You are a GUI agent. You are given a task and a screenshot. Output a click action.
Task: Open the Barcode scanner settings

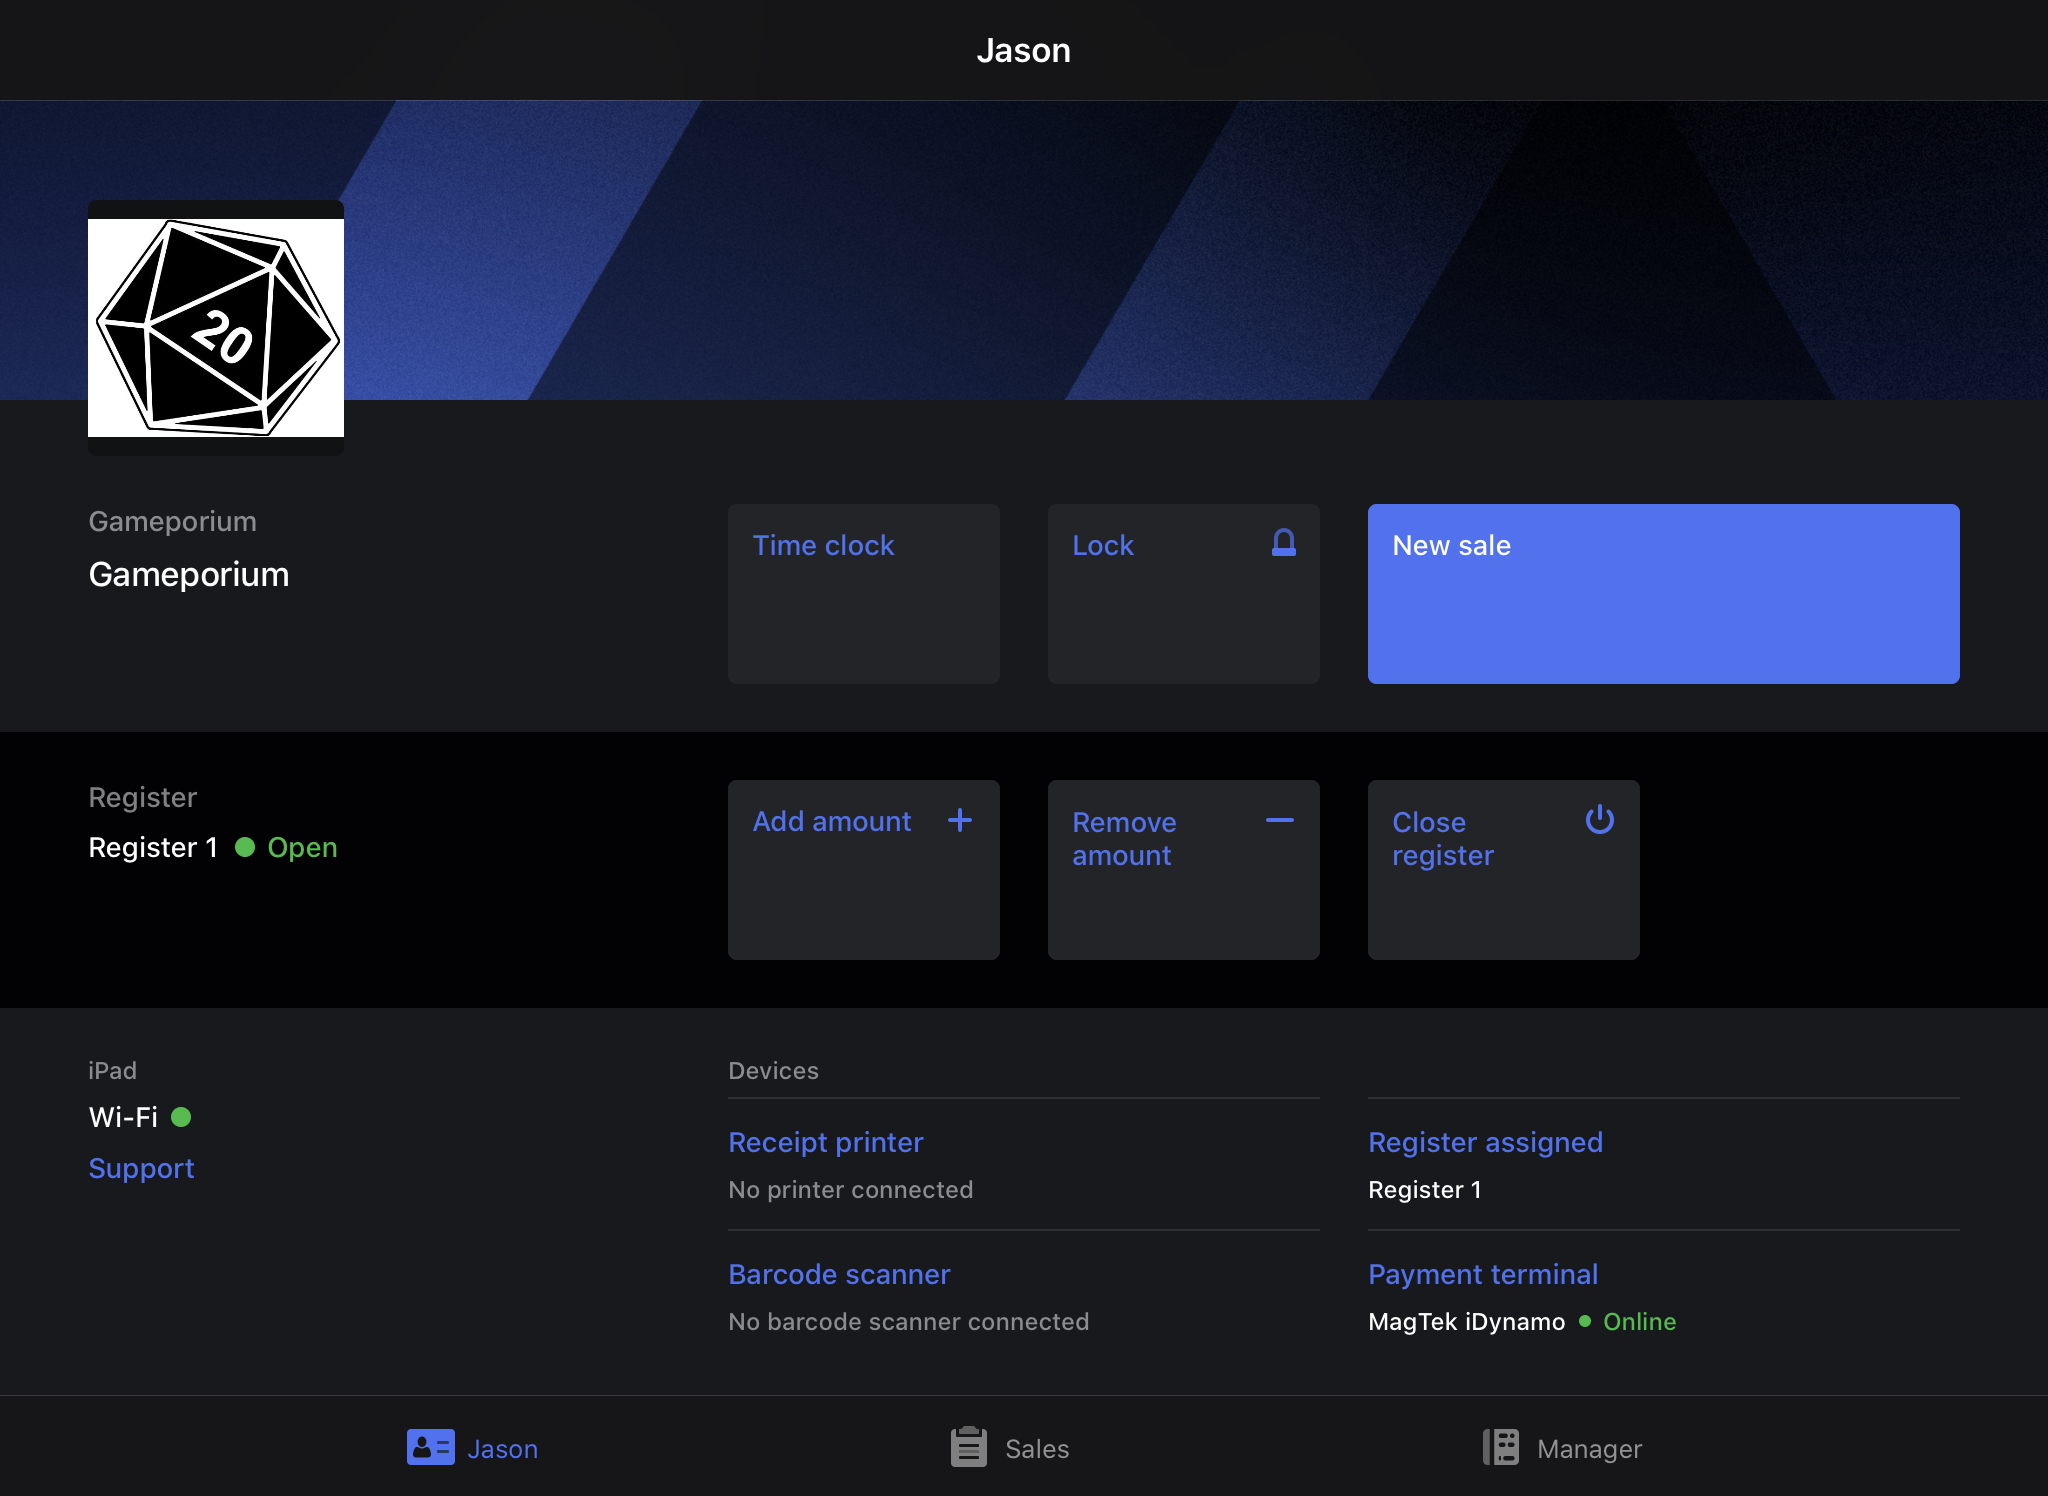(840, 1273)
